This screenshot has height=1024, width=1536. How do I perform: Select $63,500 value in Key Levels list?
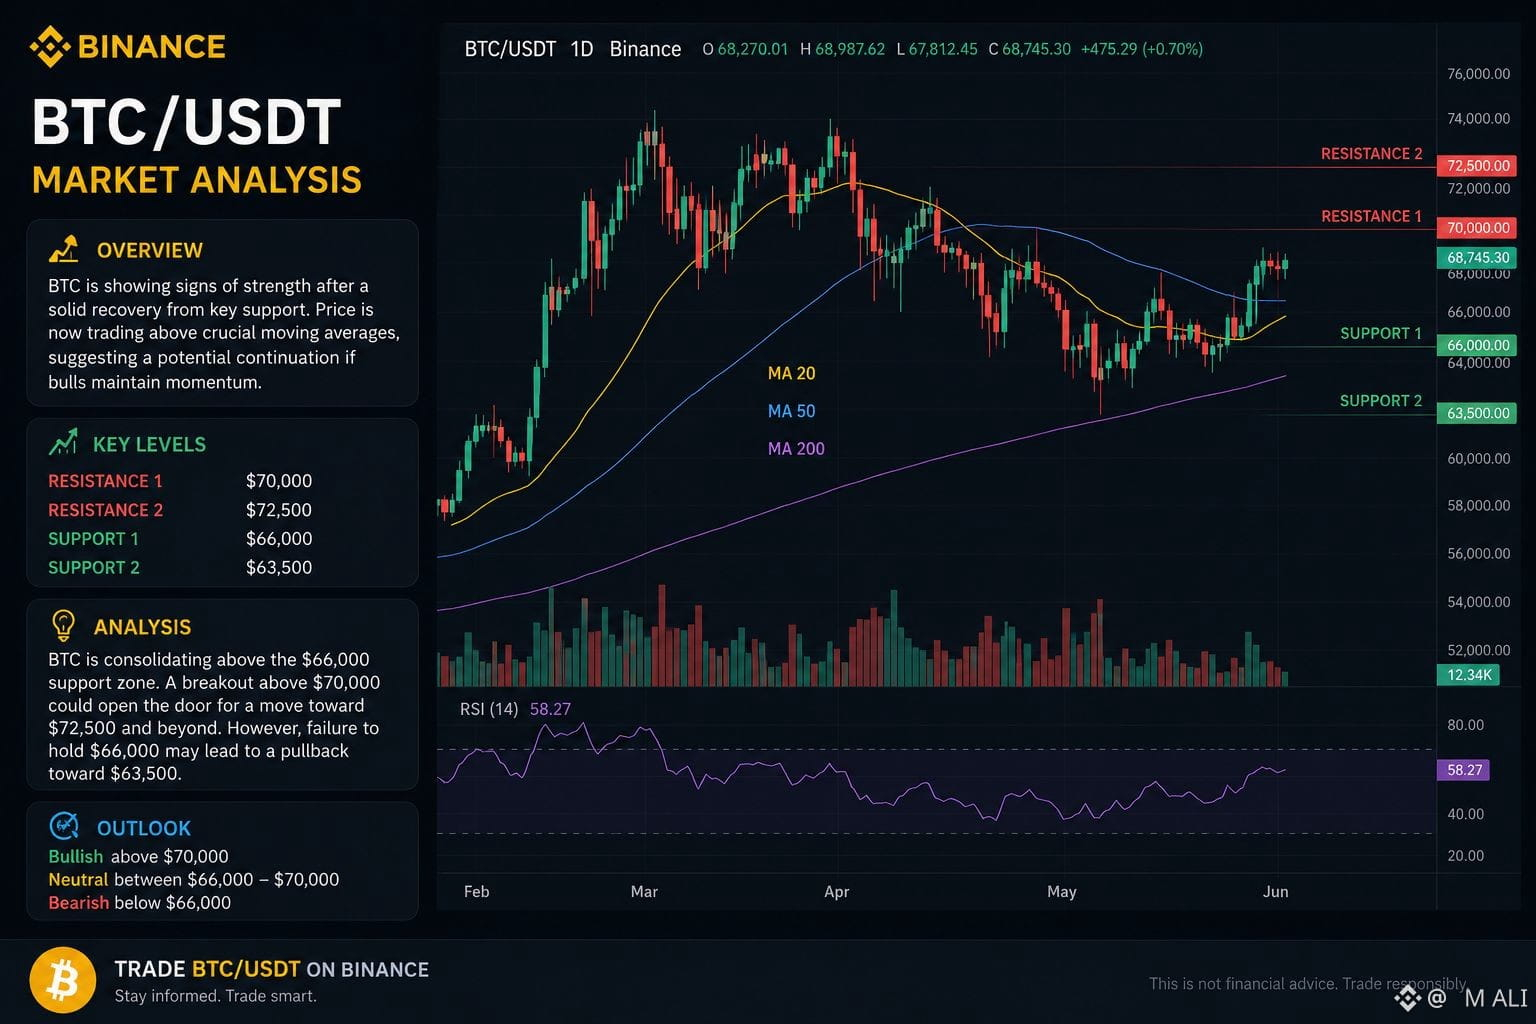(x=279, y=568)
